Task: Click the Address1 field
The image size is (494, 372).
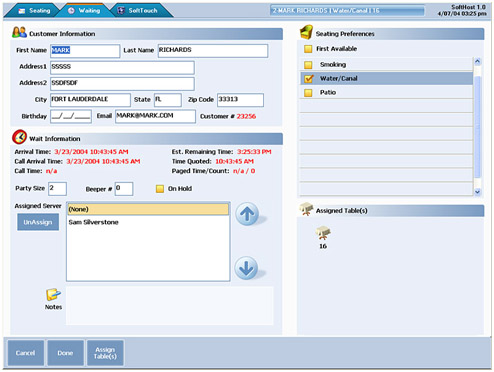Action: click(x=122, y=68)
